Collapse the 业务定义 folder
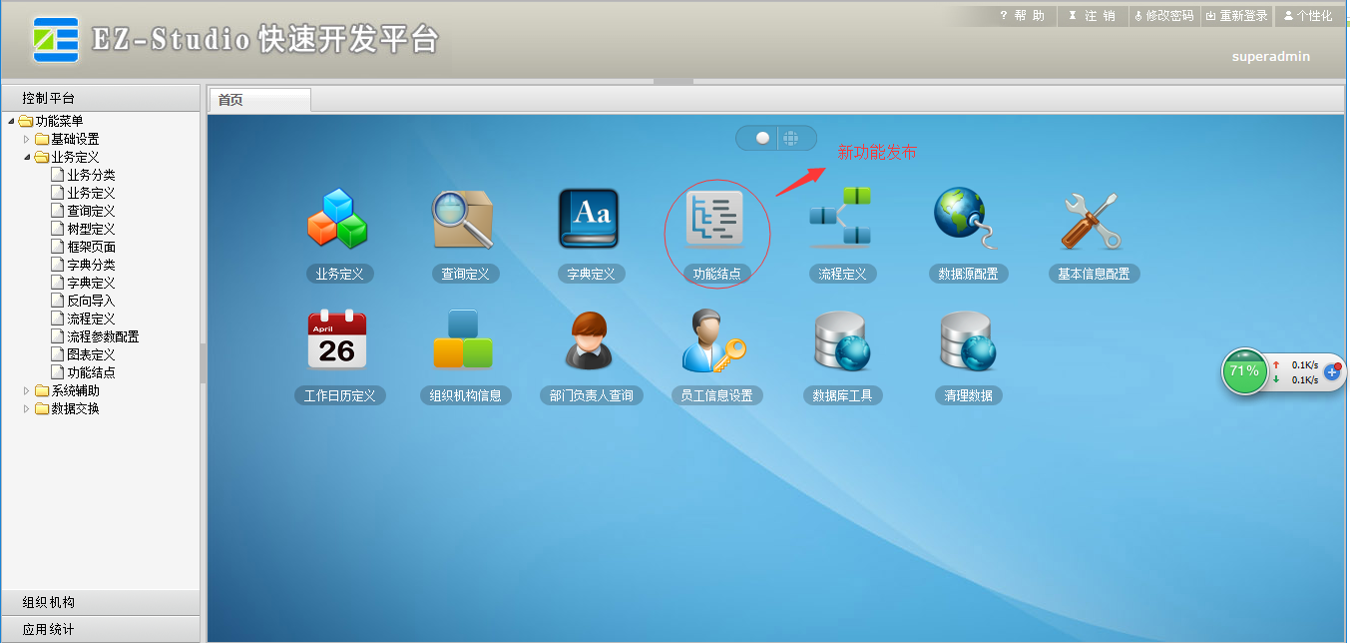This screenshot has height=643, width=1350. [x=27, y=157]
